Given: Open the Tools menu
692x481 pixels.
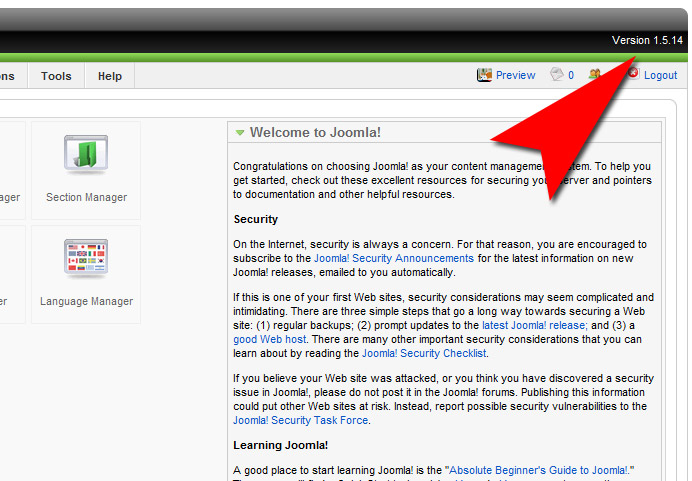Looking at the screenshot, I should coord(56,76).
